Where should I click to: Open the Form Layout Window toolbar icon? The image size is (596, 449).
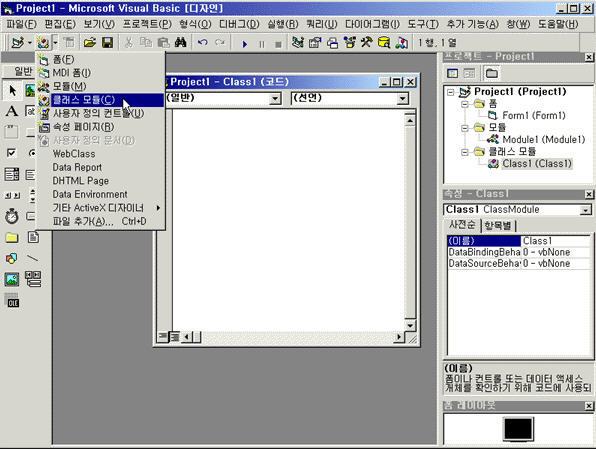(333, 43)
